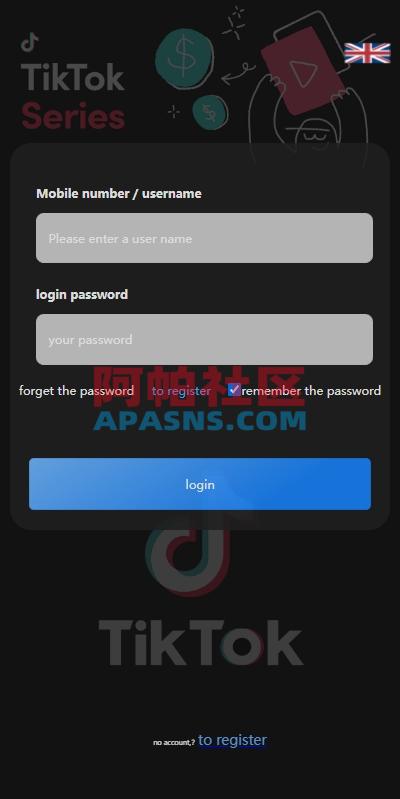Screen dimensions: 400x799
Task: Focus the "your password" input field
Action: click(x=204, y=339)
